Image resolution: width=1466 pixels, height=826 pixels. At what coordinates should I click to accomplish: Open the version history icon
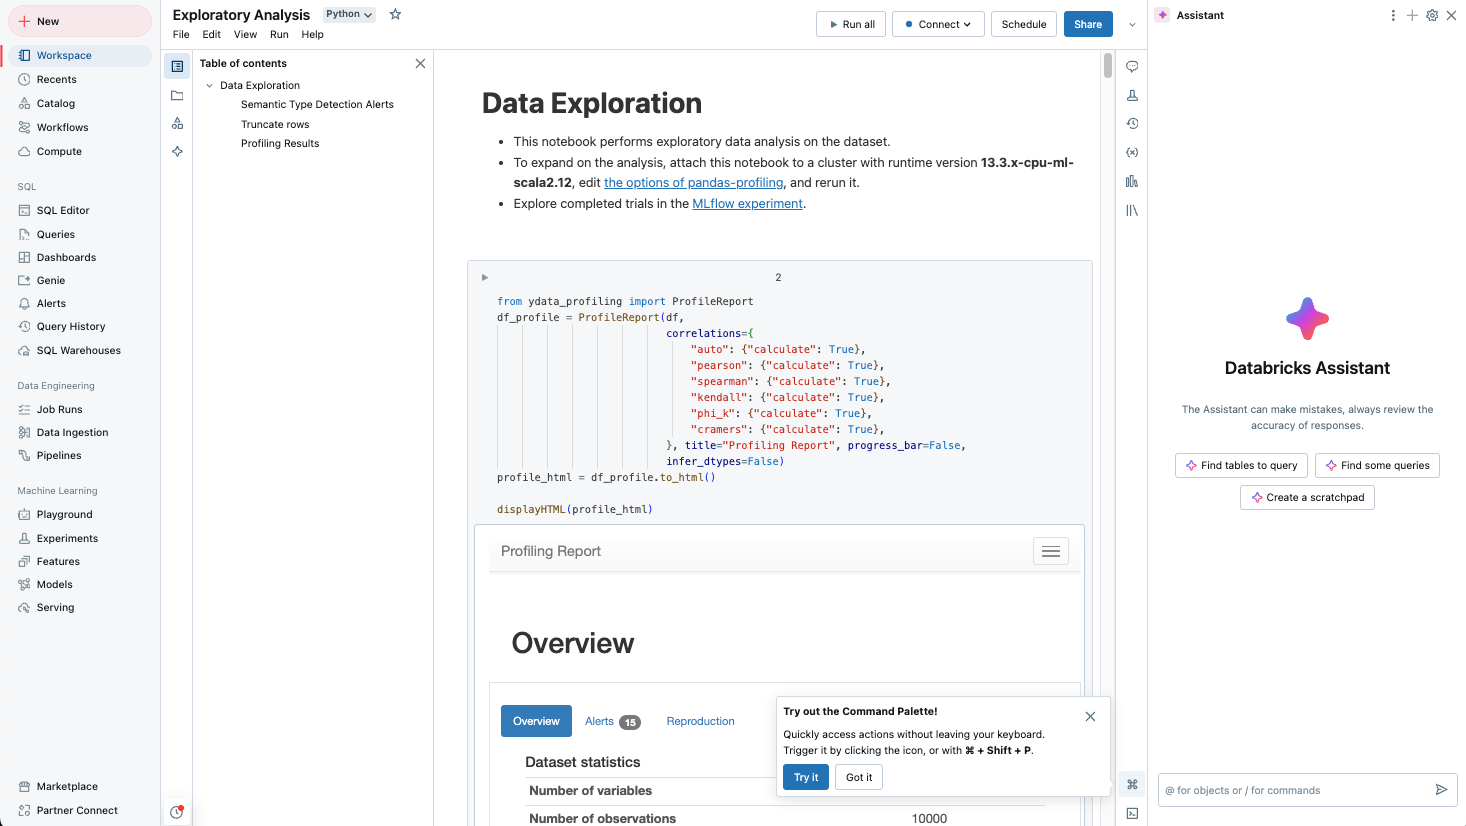[x=1132, y=124]
